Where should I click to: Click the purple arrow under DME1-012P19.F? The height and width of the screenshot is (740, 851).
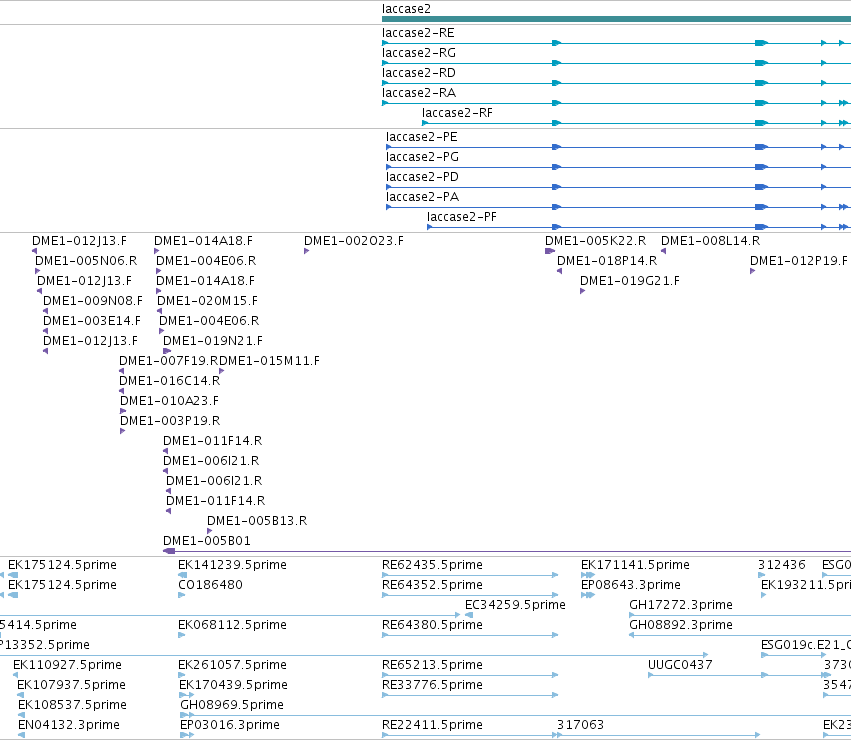click(752, 271)
